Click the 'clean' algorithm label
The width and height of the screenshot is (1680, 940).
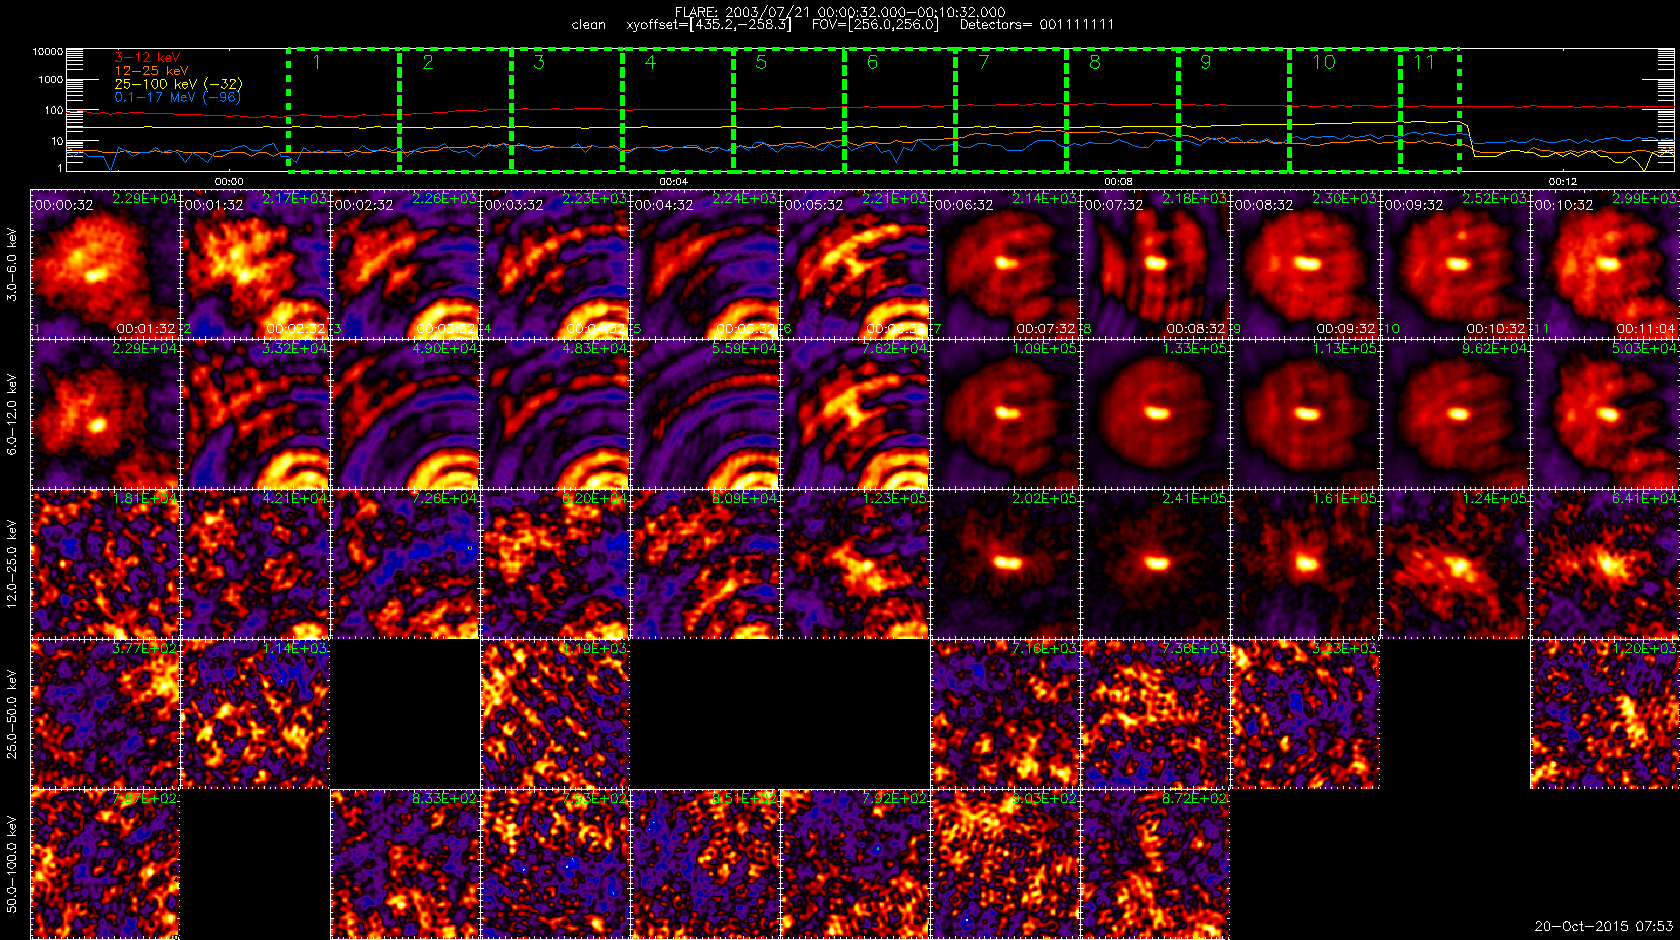(589, 25)
